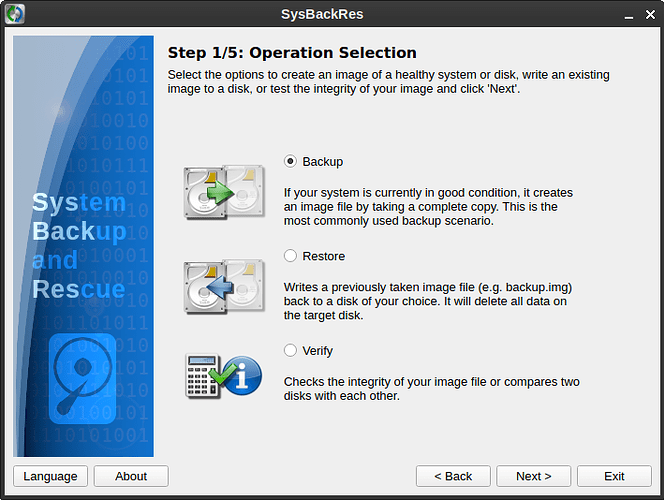Open the SysBackRes window menu icon
664x500 pixels.
tap(15, 13)
